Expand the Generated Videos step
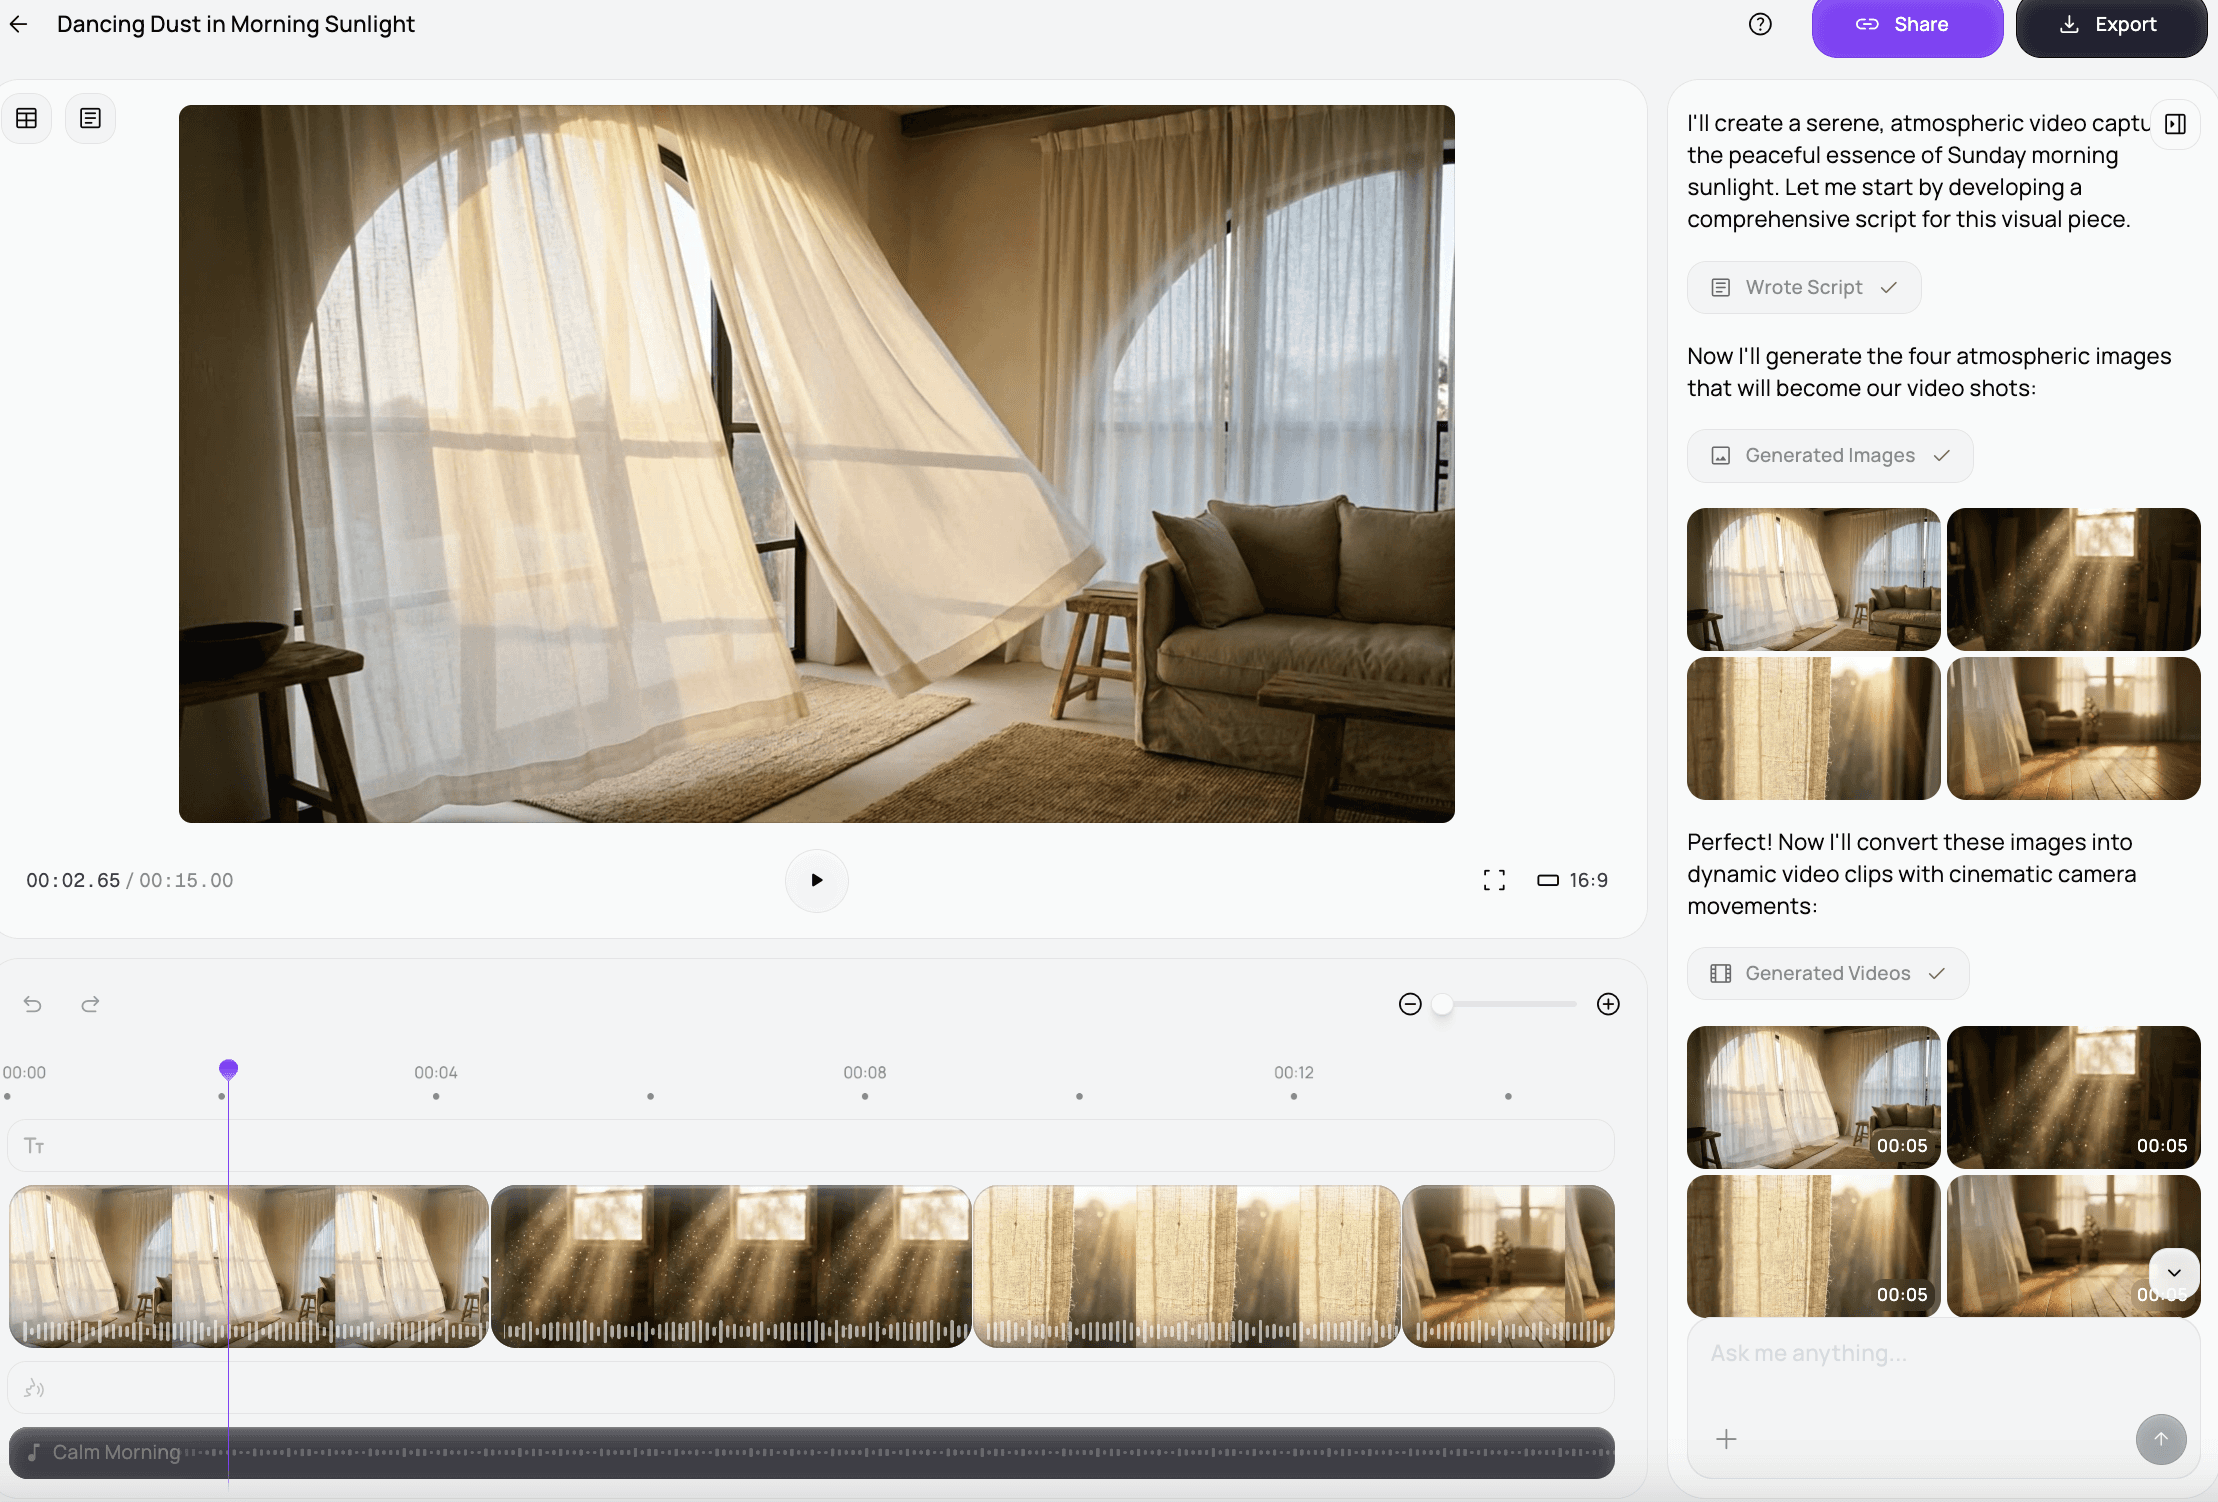Screen dimensions: 2218x1502 pyautogui.click(x=1827, y=974)
